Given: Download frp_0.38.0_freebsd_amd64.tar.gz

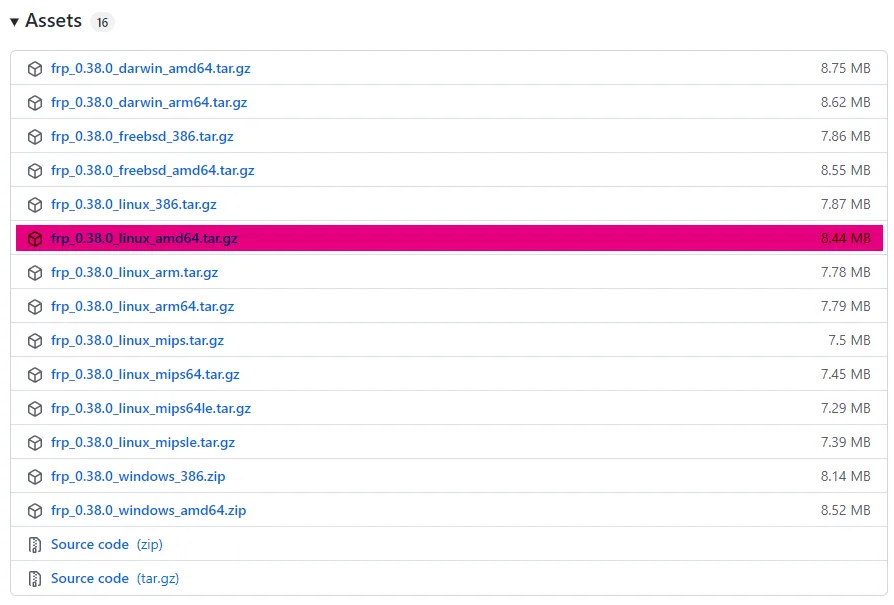Looking at the screenshot, I should coord(152,170).
